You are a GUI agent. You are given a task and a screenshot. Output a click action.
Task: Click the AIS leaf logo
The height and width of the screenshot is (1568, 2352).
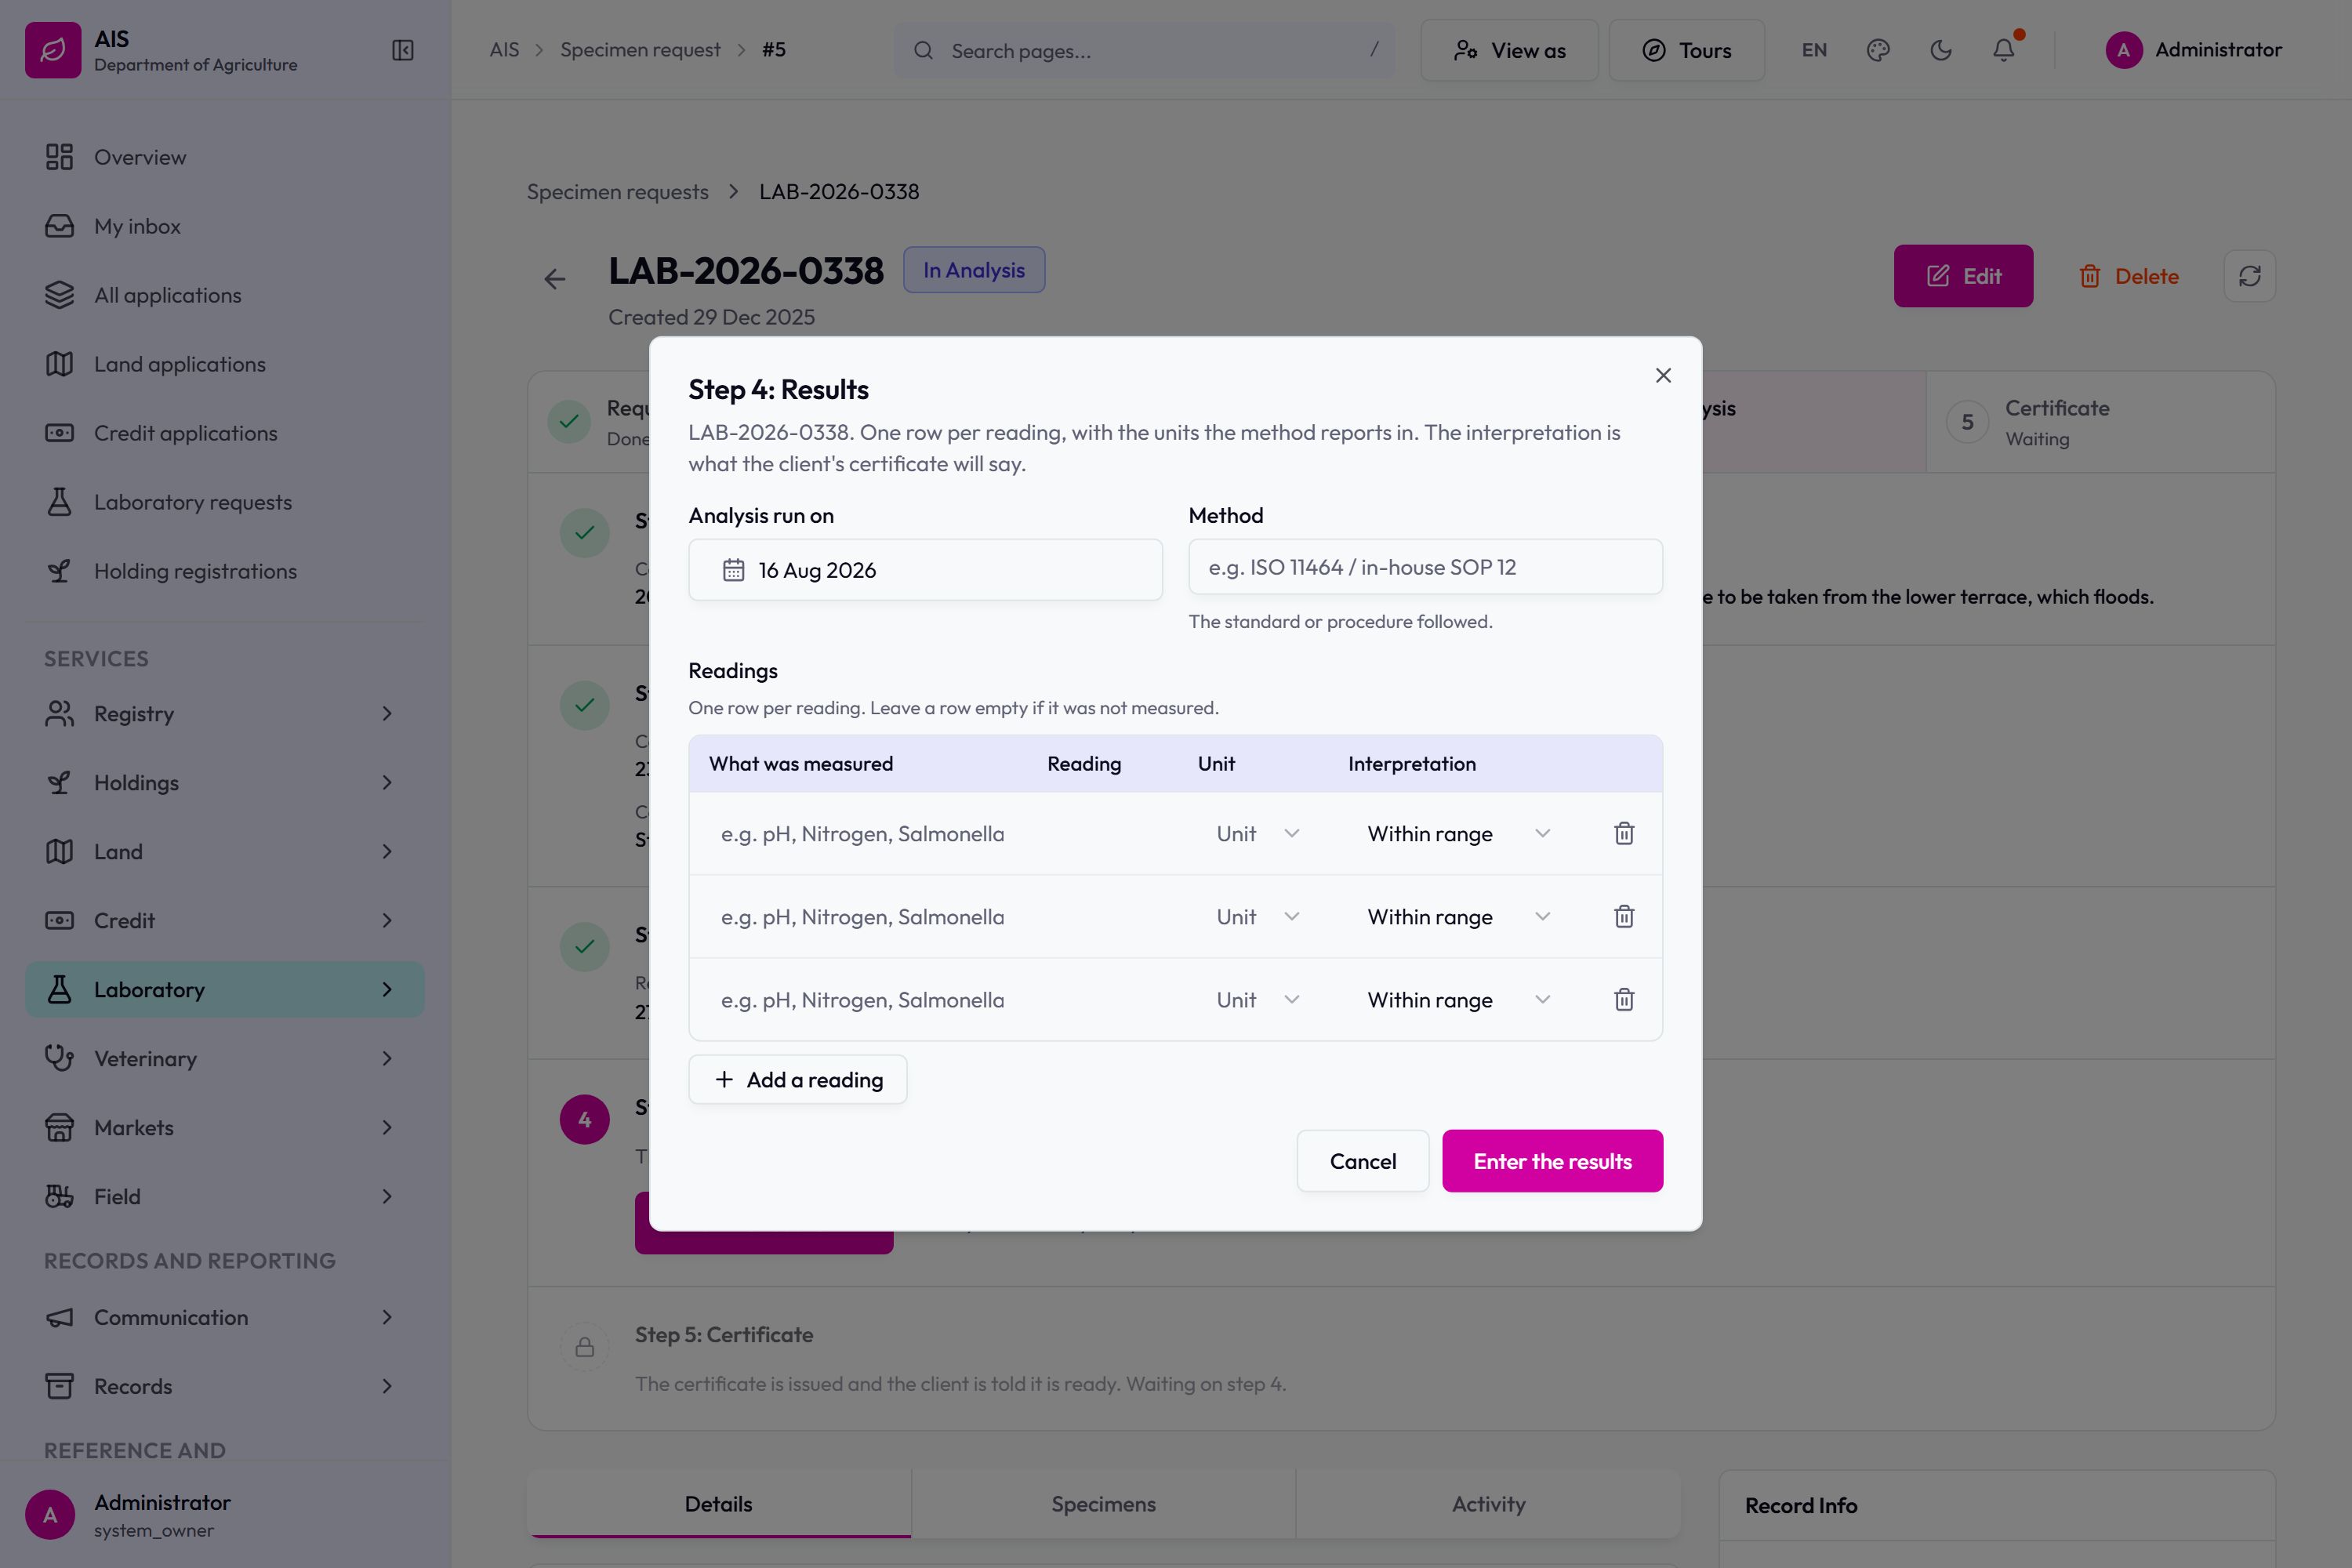point(53,50)
